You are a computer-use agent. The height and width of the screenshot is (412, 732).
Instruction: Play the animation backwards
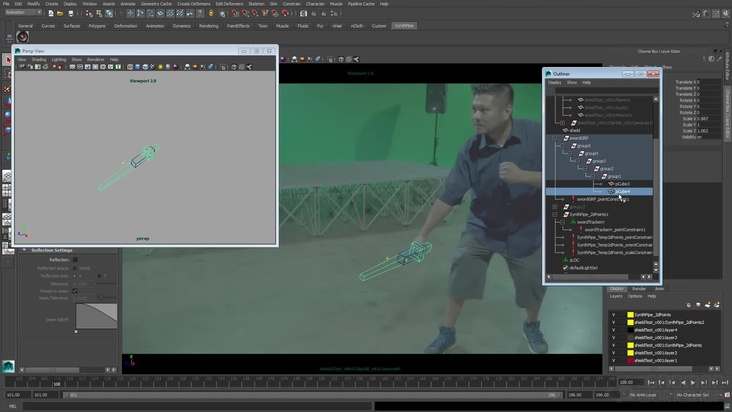pyautogui.click(x=683, y=383)
